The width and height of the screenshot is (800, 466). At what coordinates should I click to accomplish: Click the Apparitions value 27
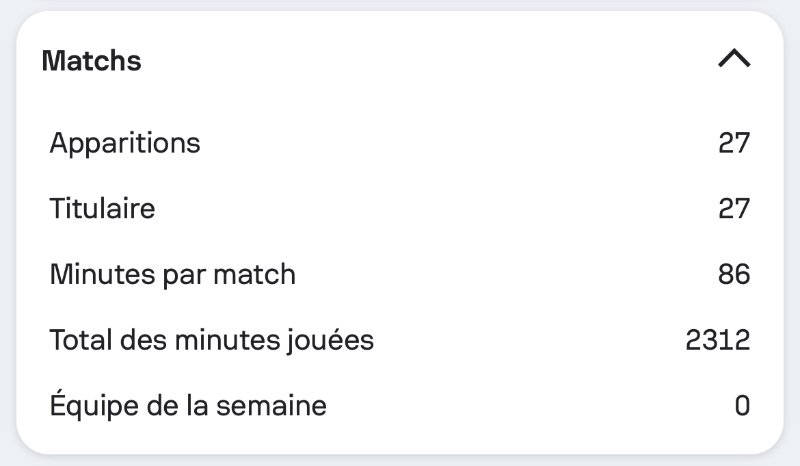click(x=734, y=143)
